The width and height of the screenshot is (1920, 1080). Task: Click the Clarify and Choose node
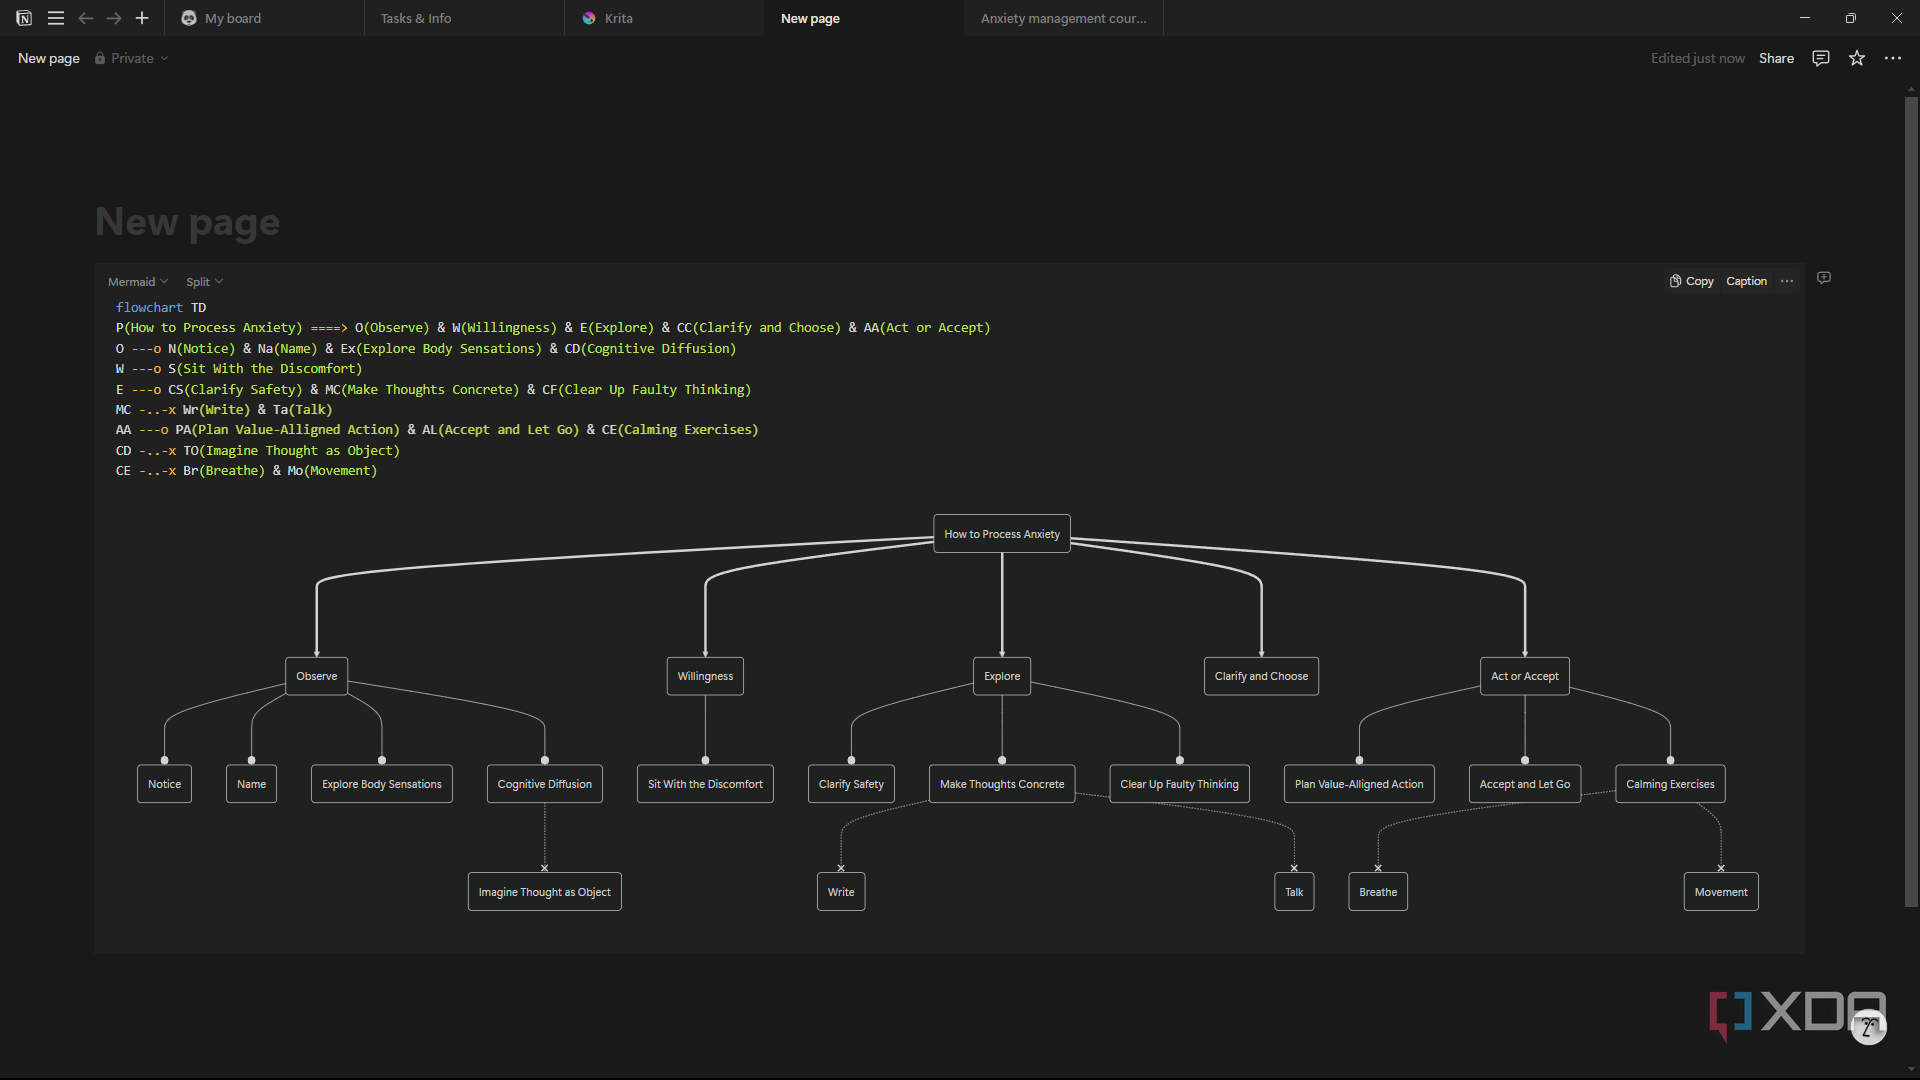click(x=1261, y=676)
